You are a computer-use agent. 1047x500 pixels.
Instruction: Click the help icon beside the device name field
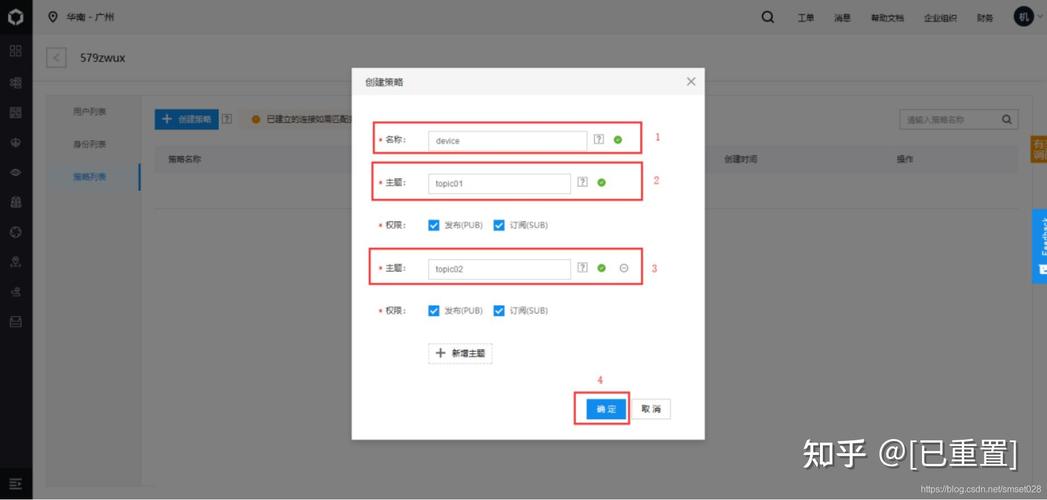coord(598,140)
